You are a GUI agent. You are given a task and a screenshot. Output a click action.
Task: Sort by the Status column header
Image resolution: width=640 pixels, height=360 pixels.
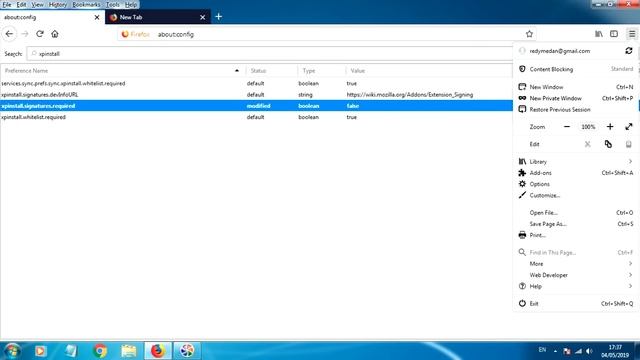[x=272, y=71]
